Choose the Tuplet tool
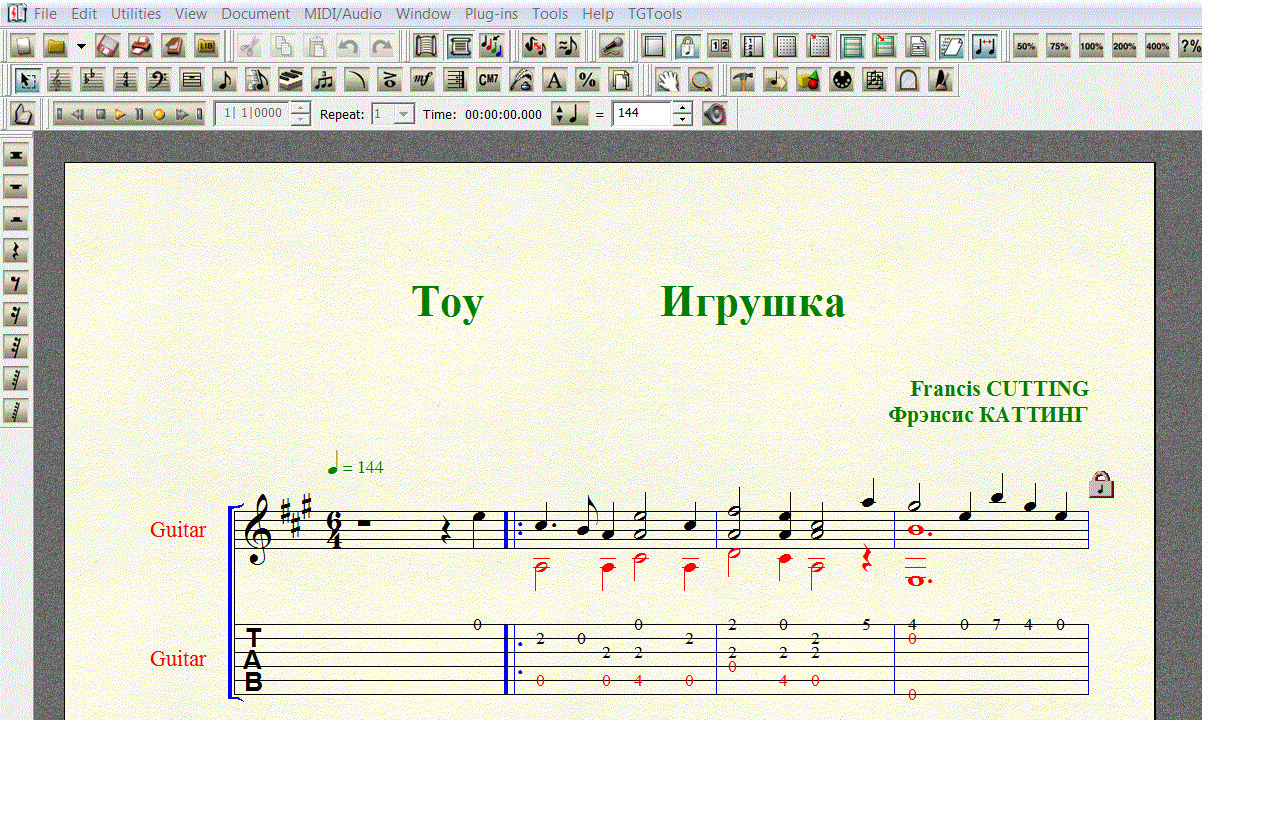 coord(323,80)
